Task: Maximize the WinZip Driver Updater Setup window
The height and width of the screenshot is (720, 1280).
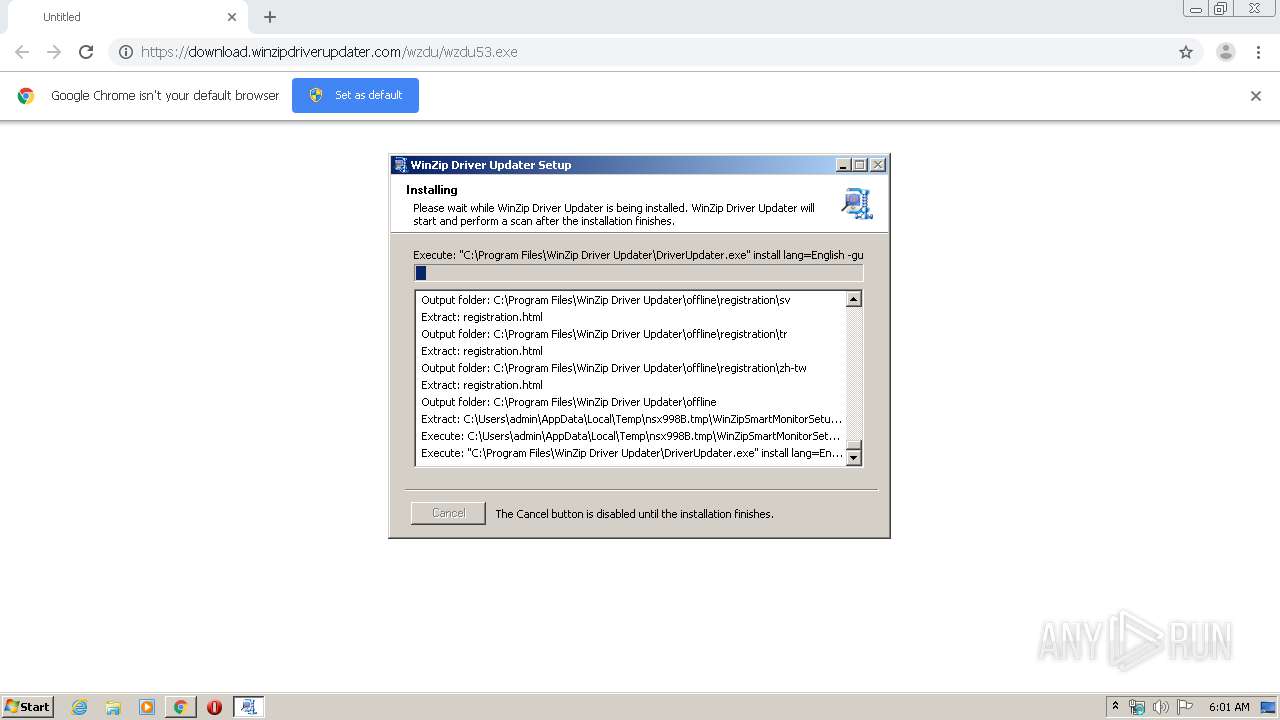Action: pos(860,165)
